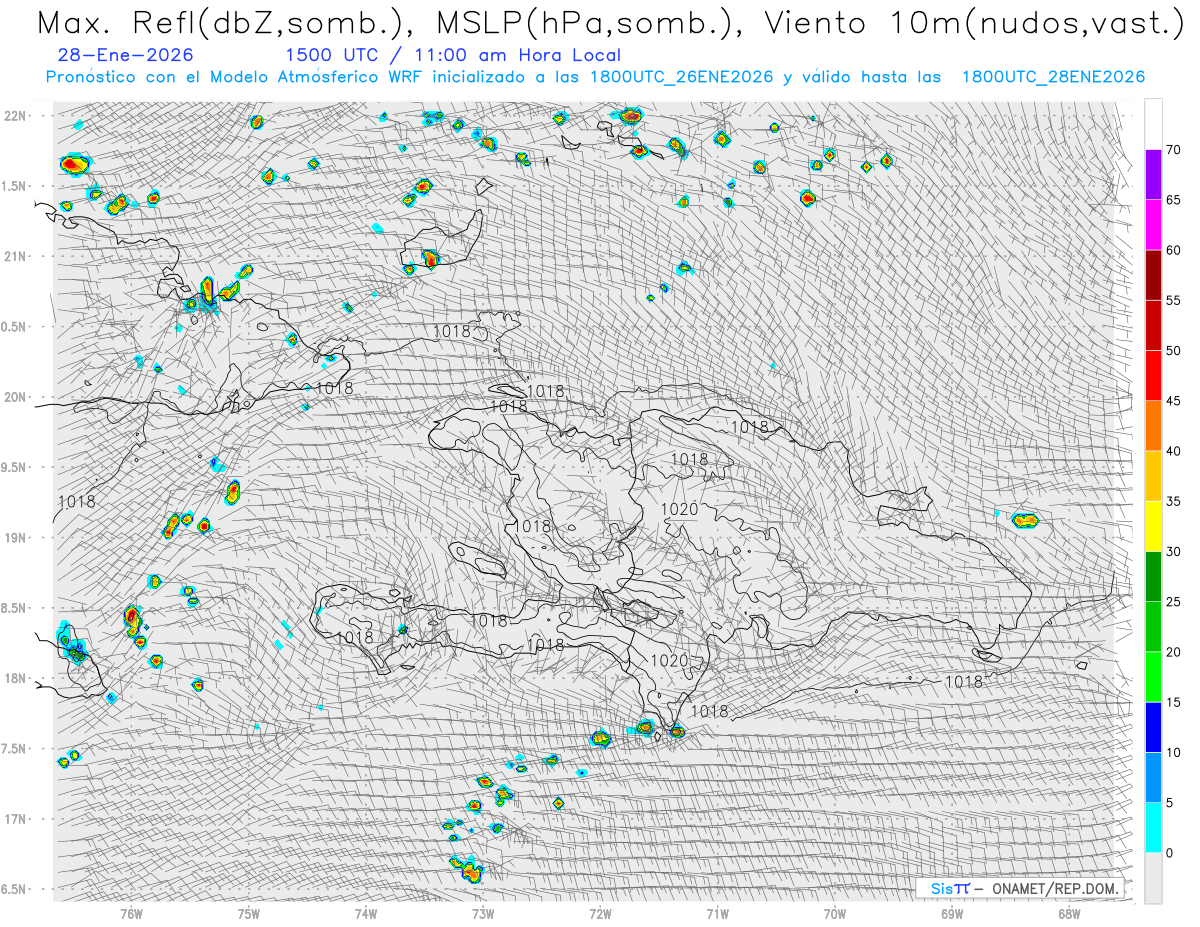Viewport: 1200px width, 927px height.
Task: Click the color scale label 15
Action: click(x=1173, y=702)
